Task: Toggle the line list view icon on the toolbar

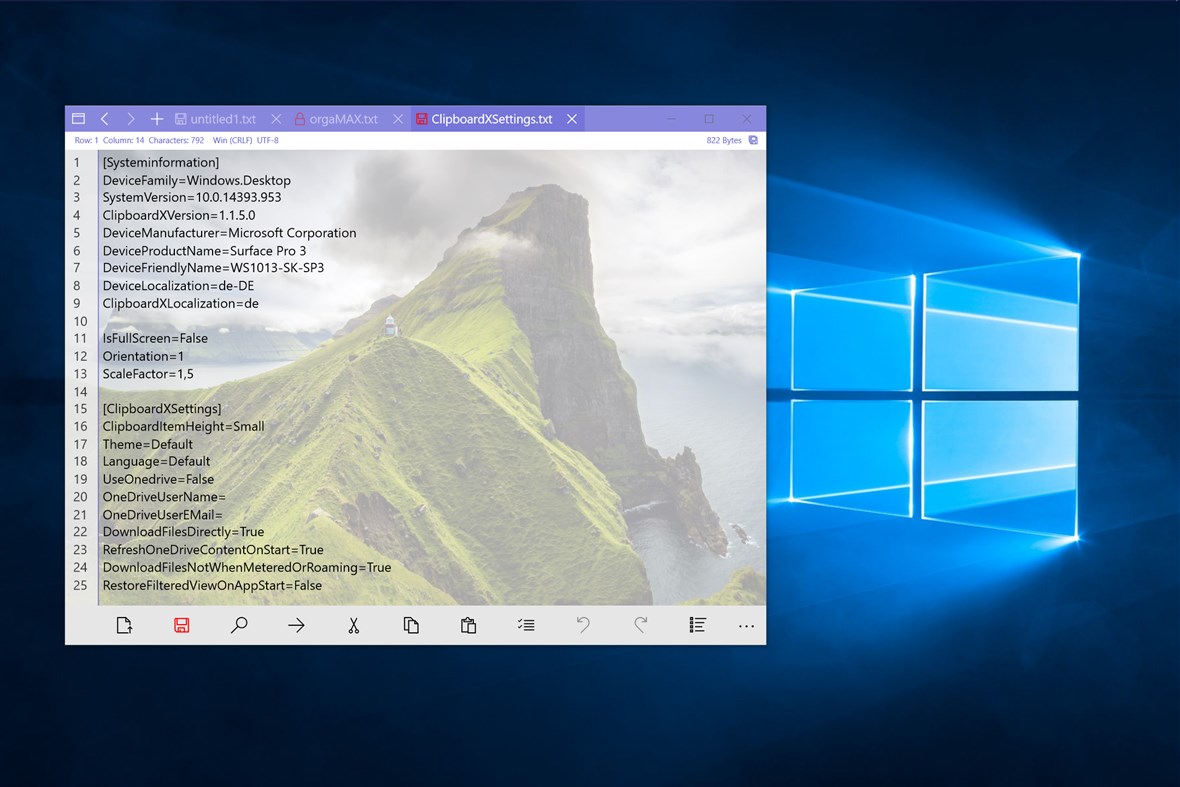Action: tap(697, 624)
